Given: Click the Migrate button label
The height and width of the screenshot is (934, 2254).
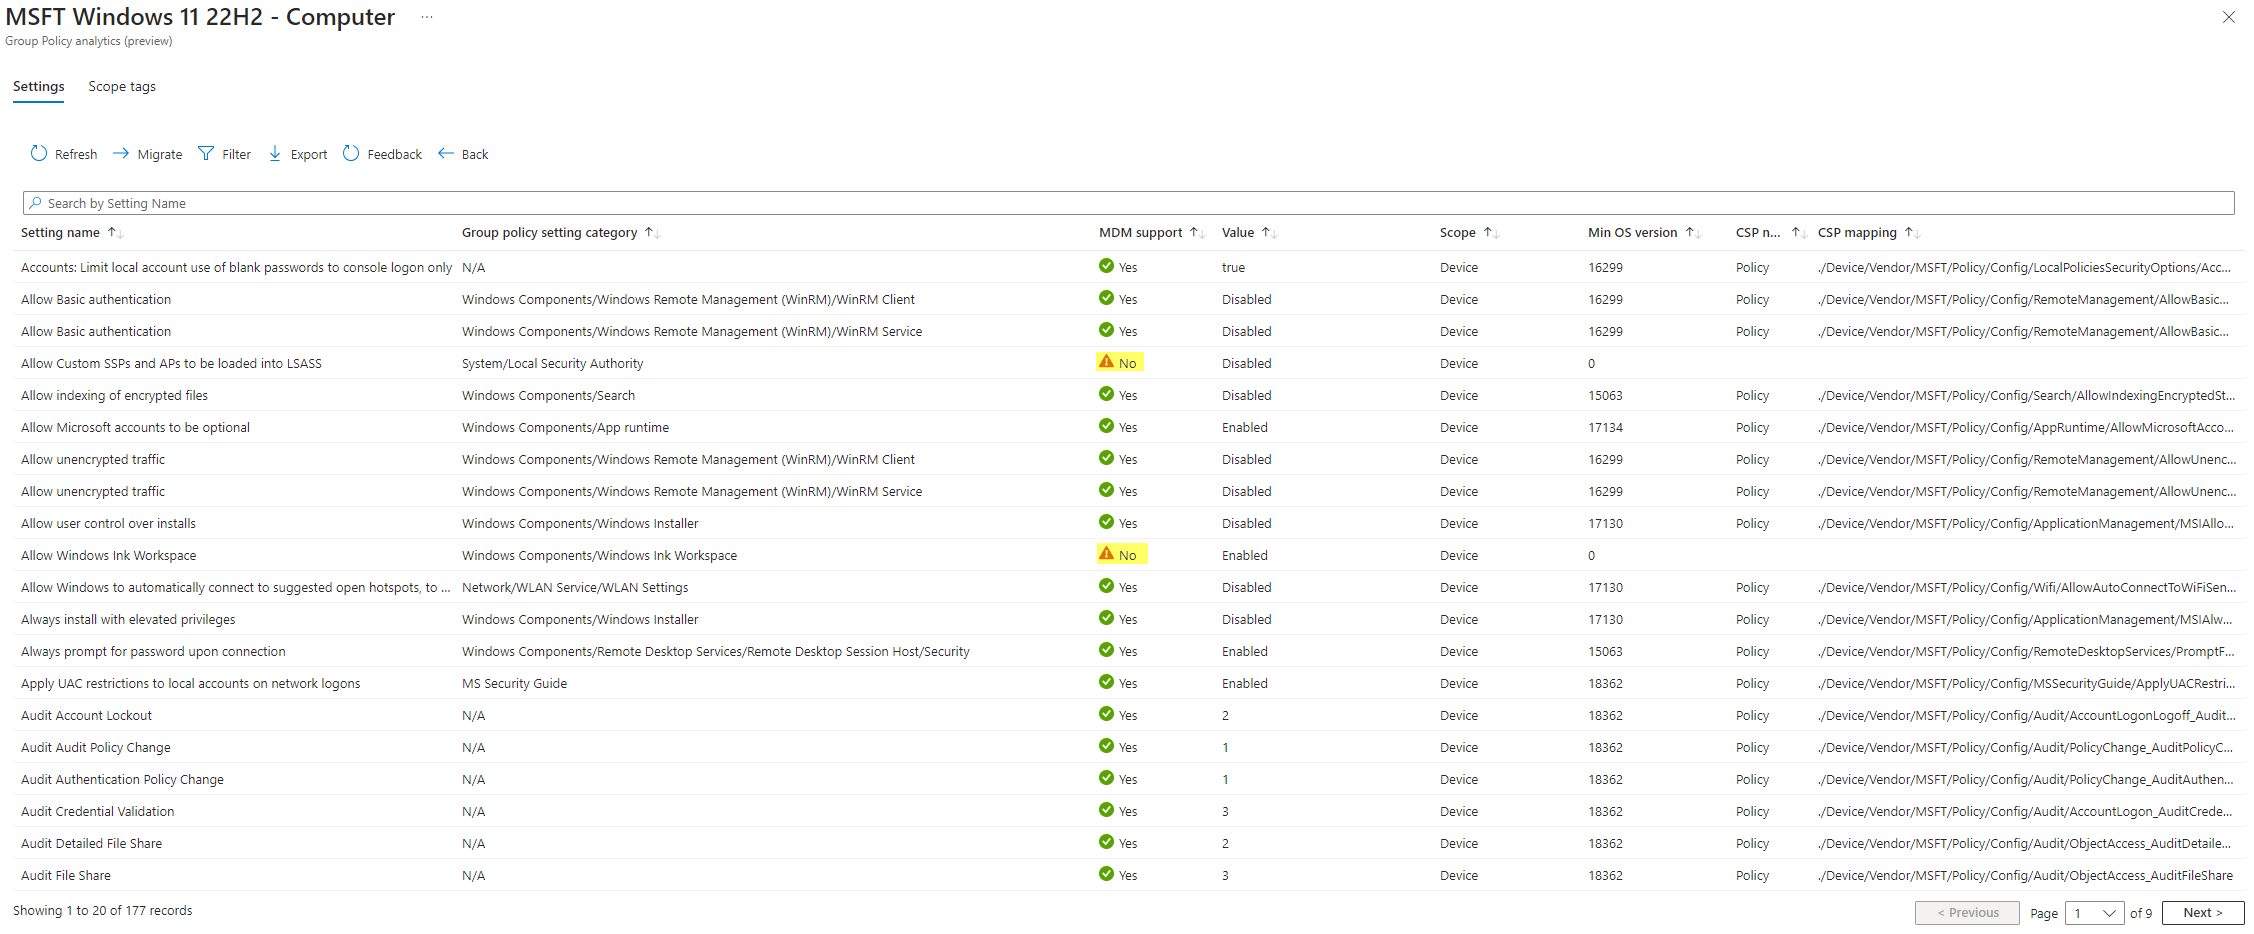Looking at the screenshot, I should (x=160, y=155).
